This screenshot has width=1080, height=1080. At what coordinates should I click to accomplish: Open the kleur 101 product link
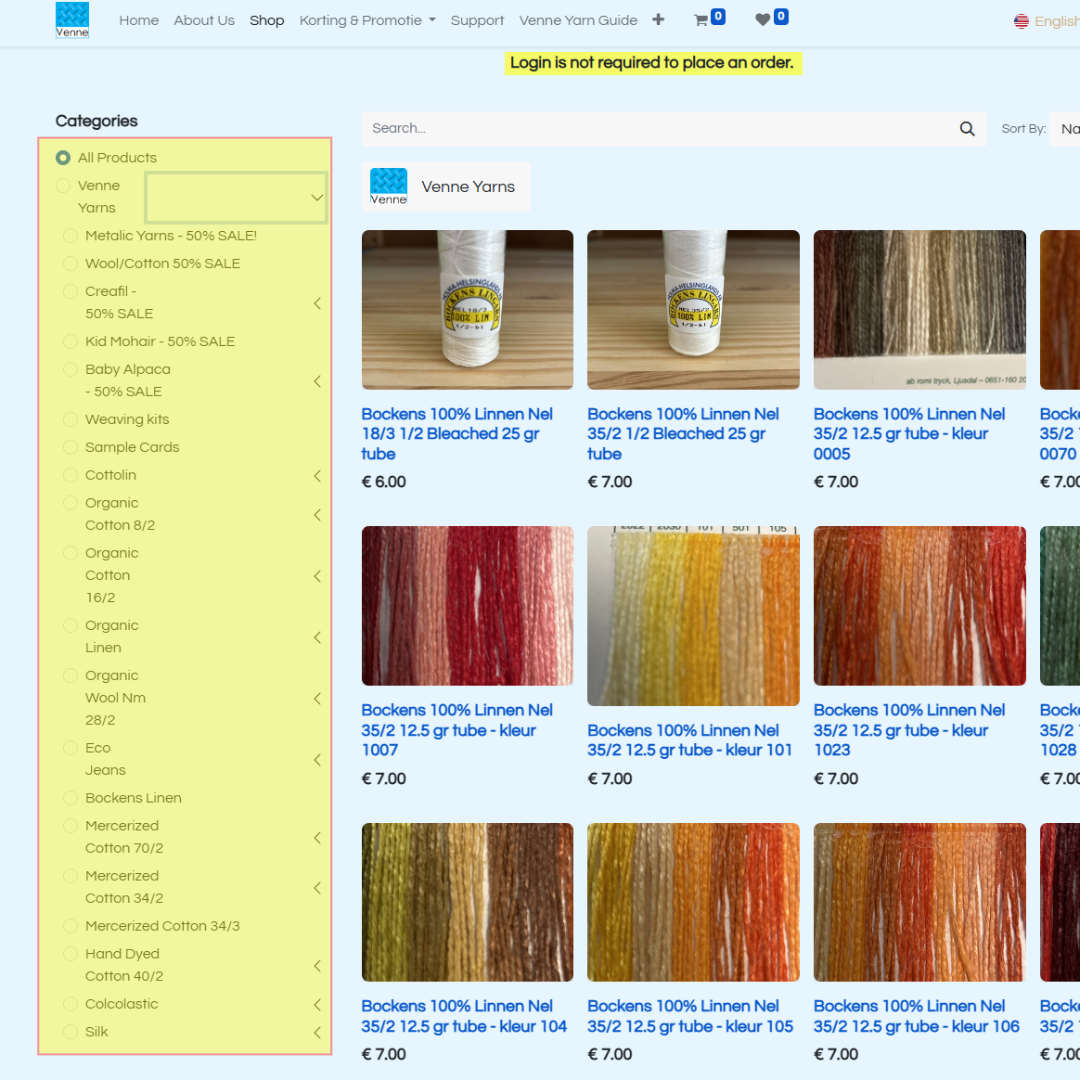(690, 740)
